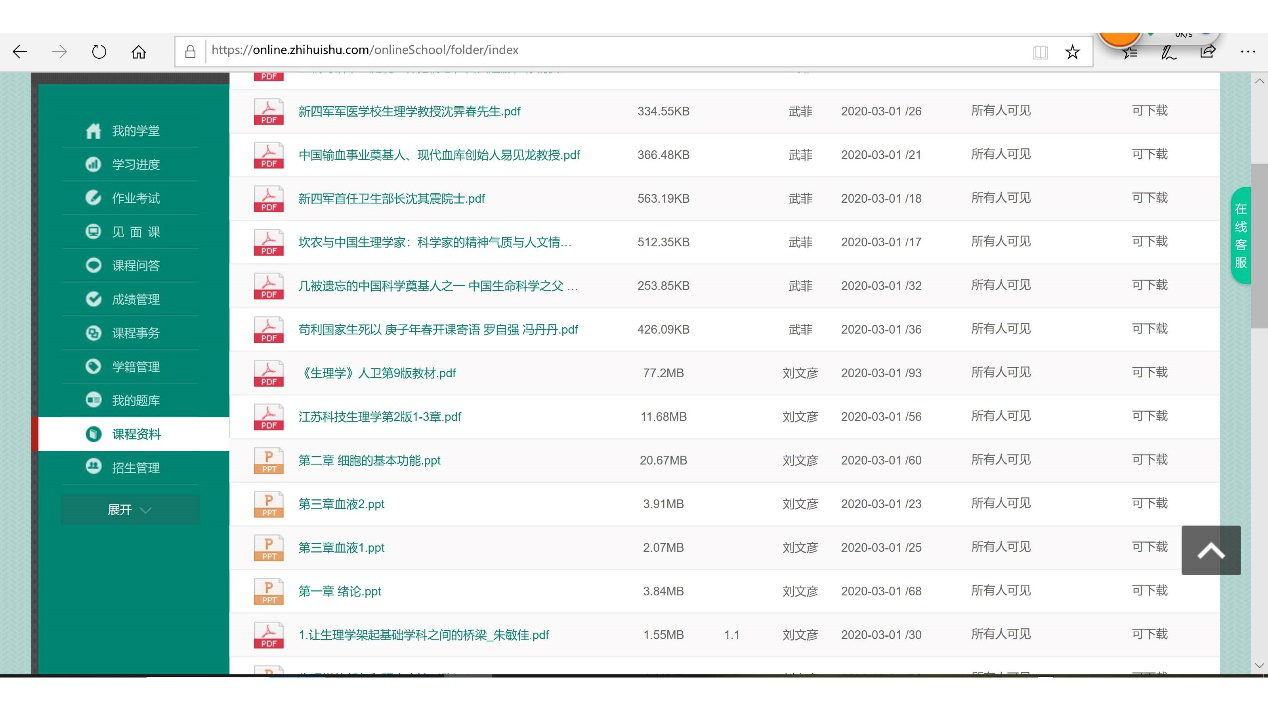Open file 第三章血液2.ppt

coord(341,504)
